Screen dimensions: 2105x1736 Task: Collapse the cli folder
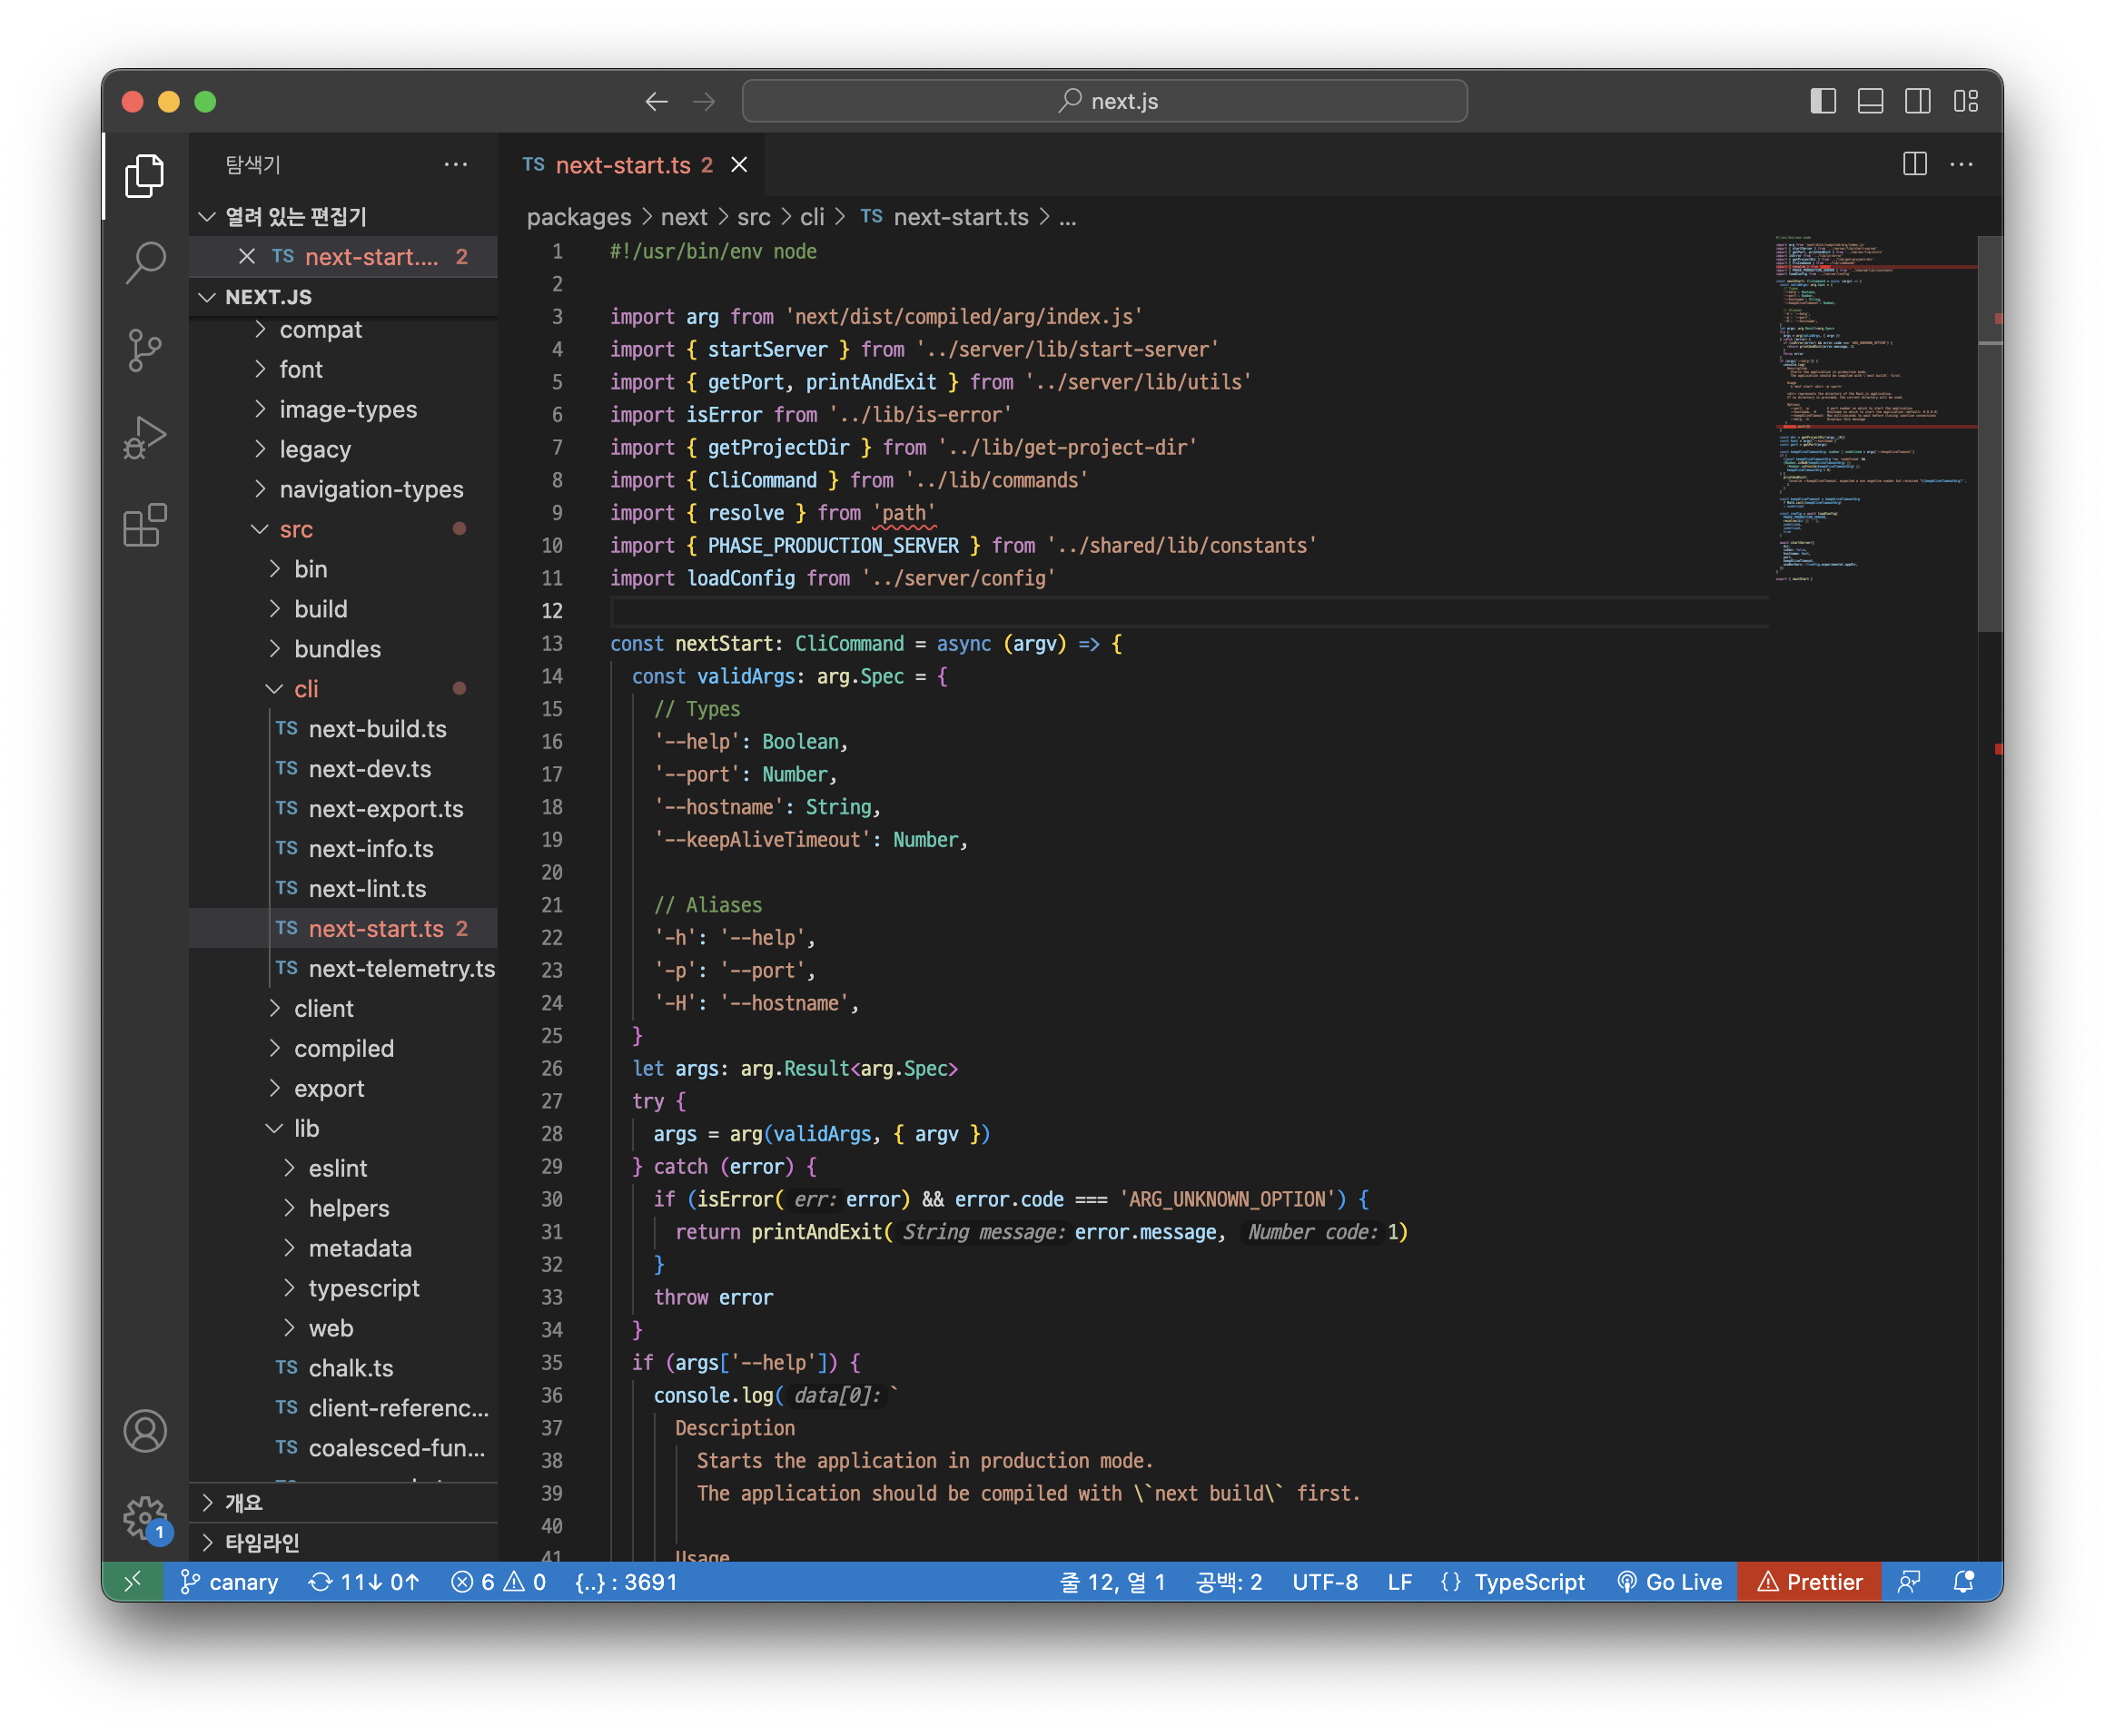pos(343,689)
